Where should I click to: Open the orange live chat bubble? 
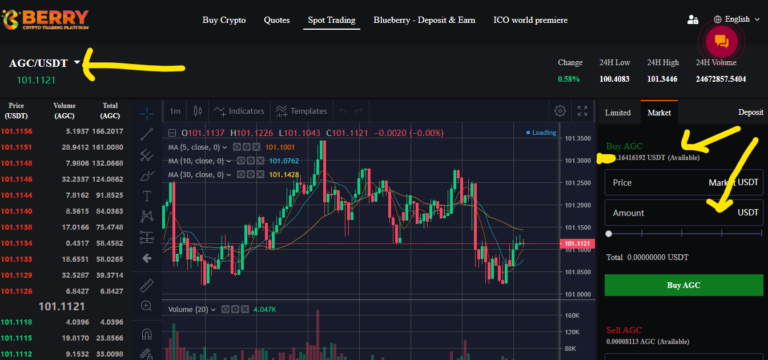(x=721, y=42)
